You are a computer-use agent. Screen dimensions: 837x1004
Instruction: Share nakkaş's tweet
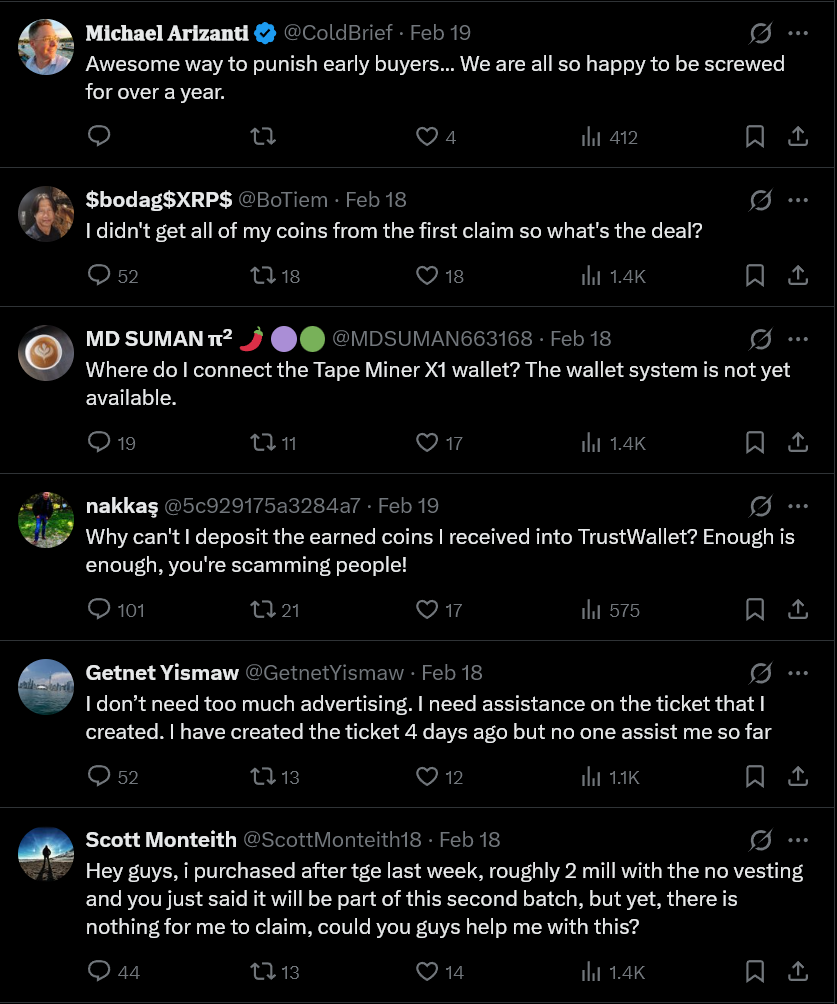(x=798, y=609)
